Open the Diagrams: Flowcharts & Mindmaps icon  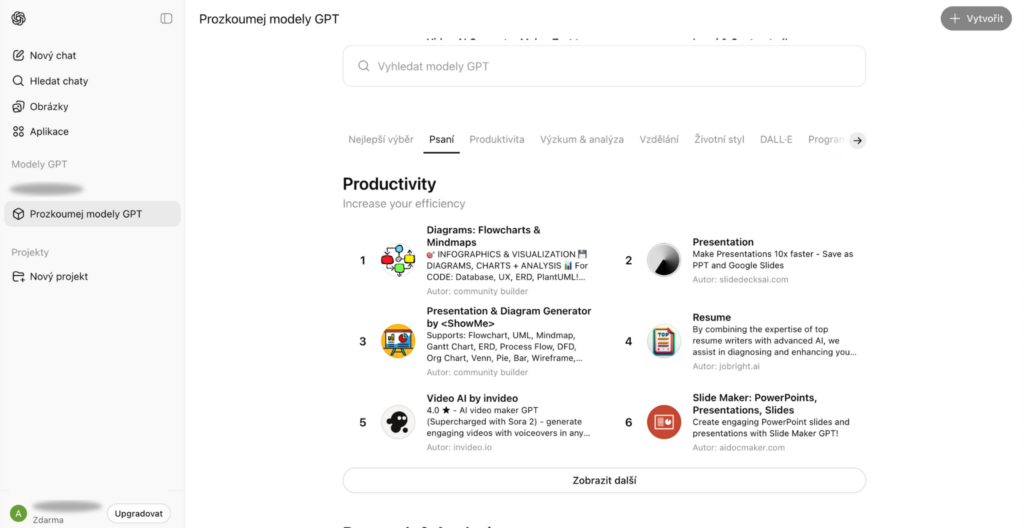pos(398,261)
